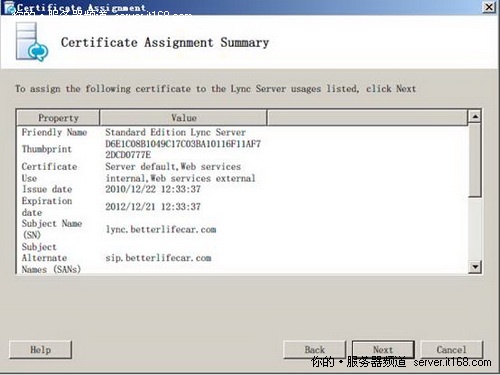
Task: Click sip.betterlifecar.com SAN value
Action: [158, 258]
